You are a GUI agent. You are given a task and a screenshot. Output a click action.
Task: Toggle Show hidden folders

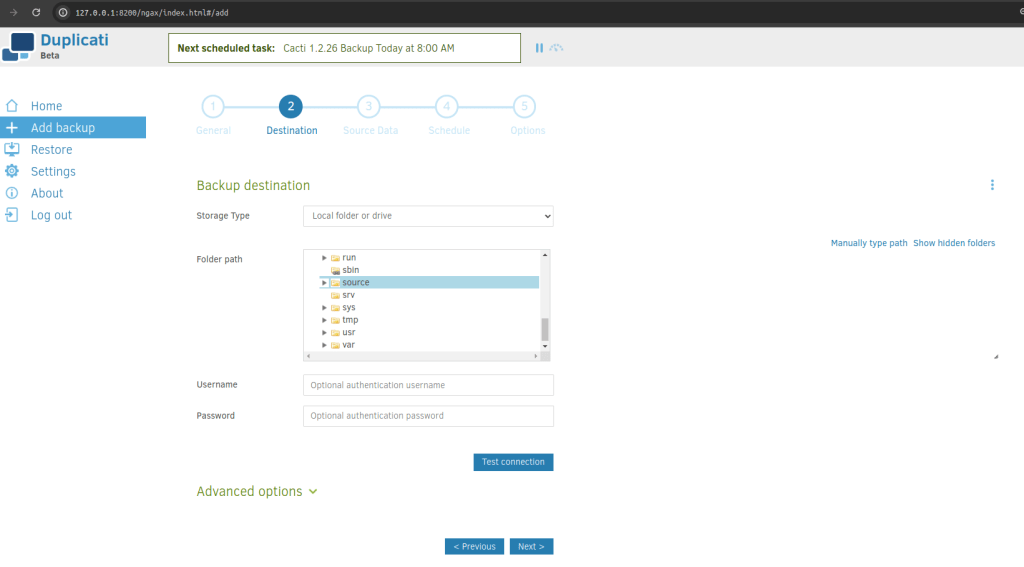click(954, 243)
